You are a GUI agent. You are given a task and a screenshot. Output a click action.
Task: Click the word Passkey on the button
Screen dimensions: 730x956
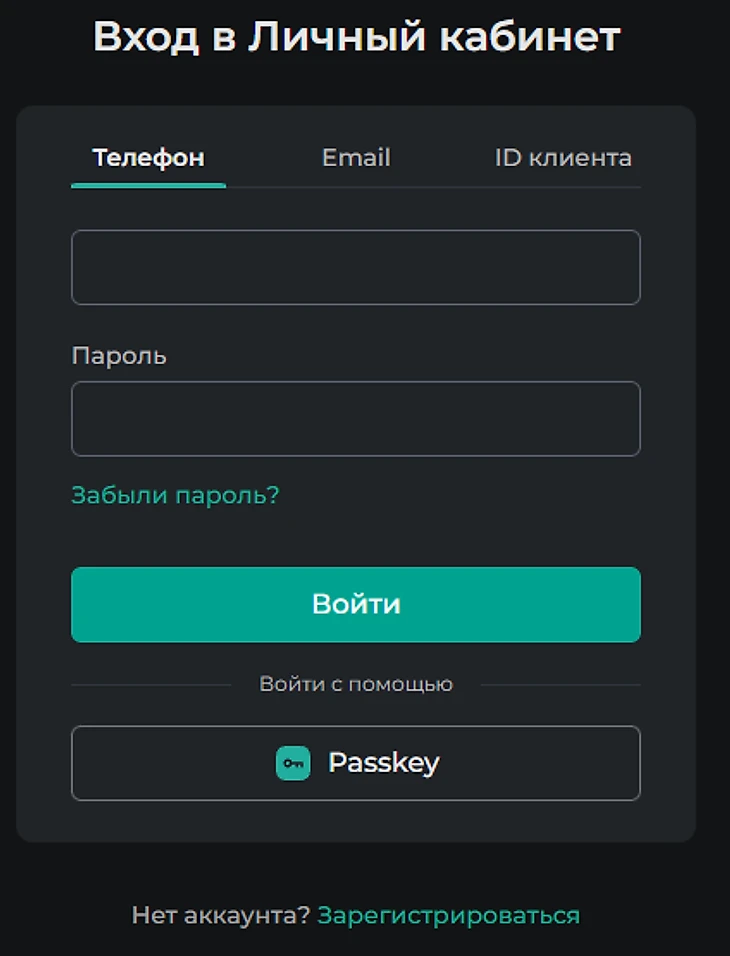coord(383,763)
